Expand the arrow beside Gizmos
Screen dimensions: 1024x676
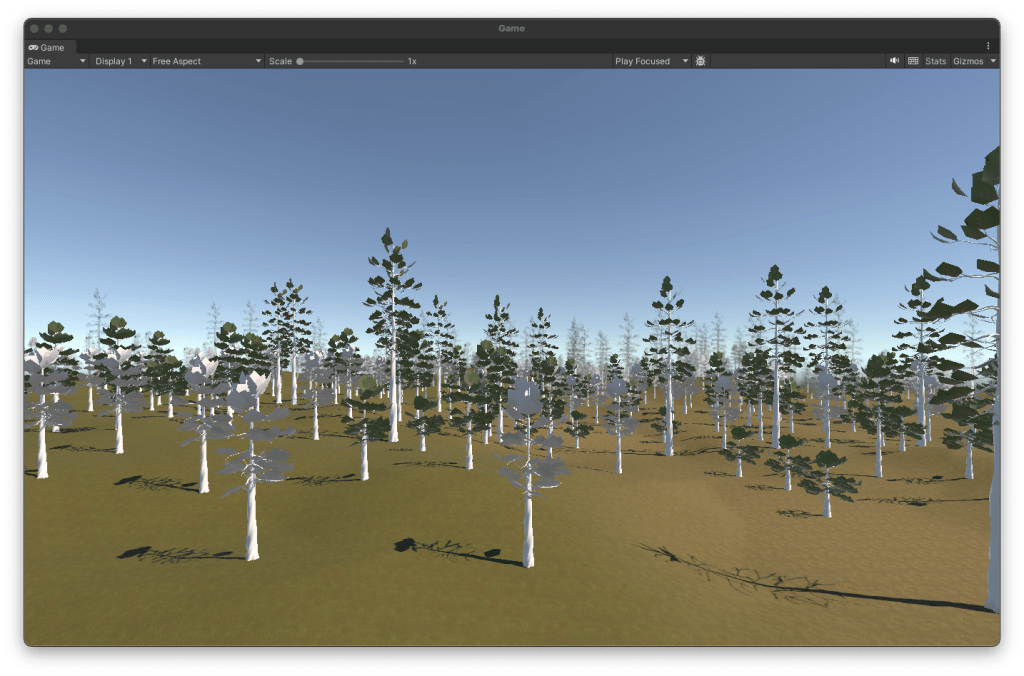(x=993, y=61)
